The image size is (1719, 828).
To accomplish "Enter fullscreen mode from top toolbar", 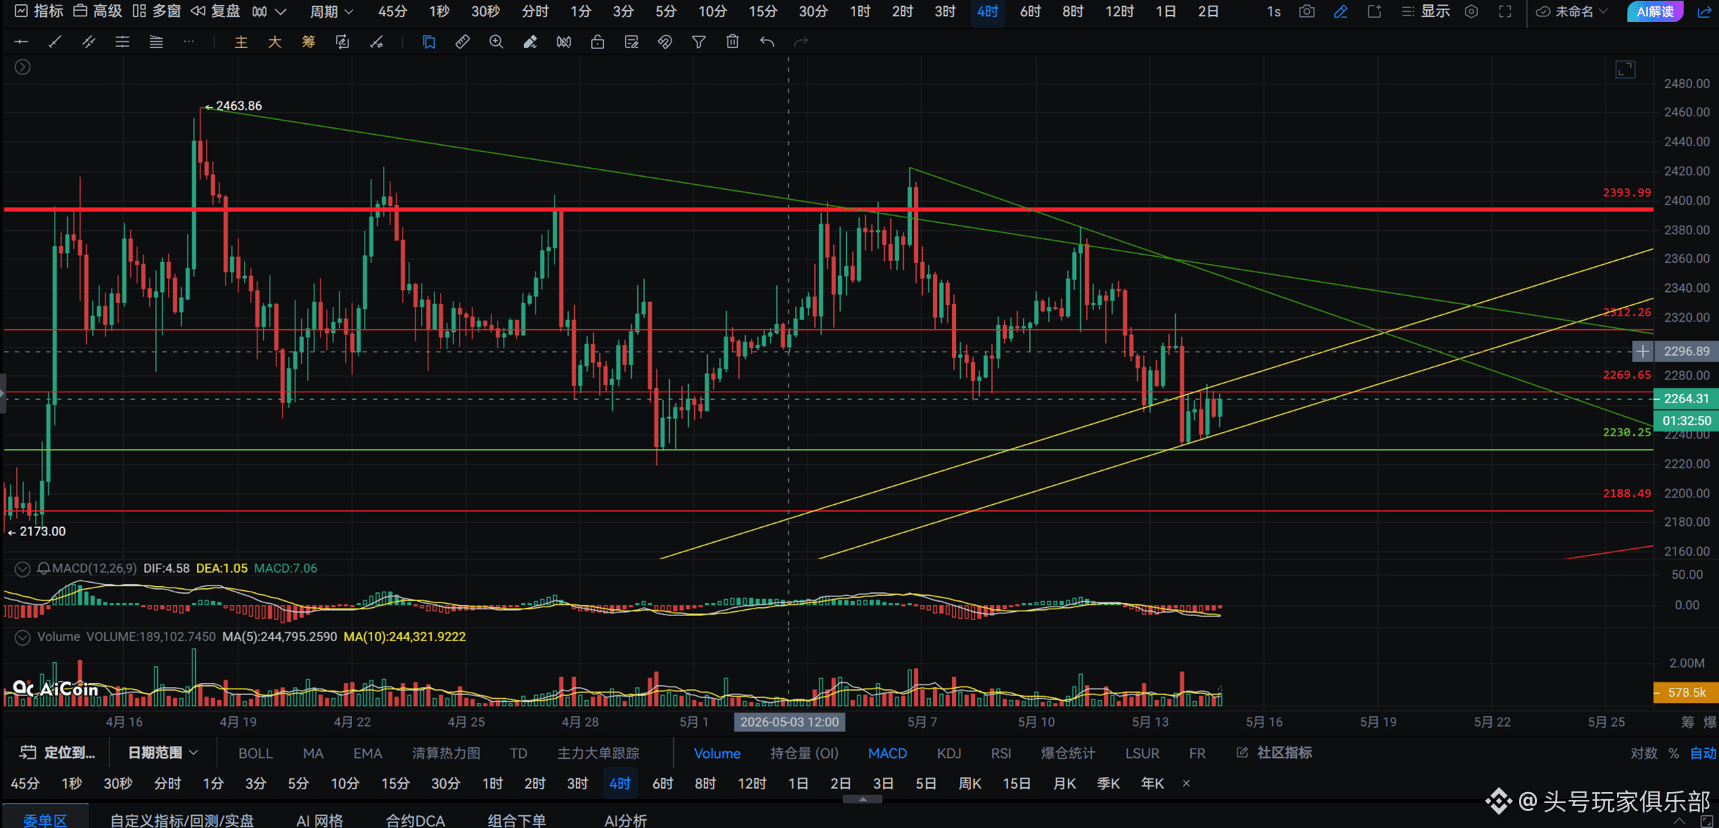I will tap(1505, 12).
